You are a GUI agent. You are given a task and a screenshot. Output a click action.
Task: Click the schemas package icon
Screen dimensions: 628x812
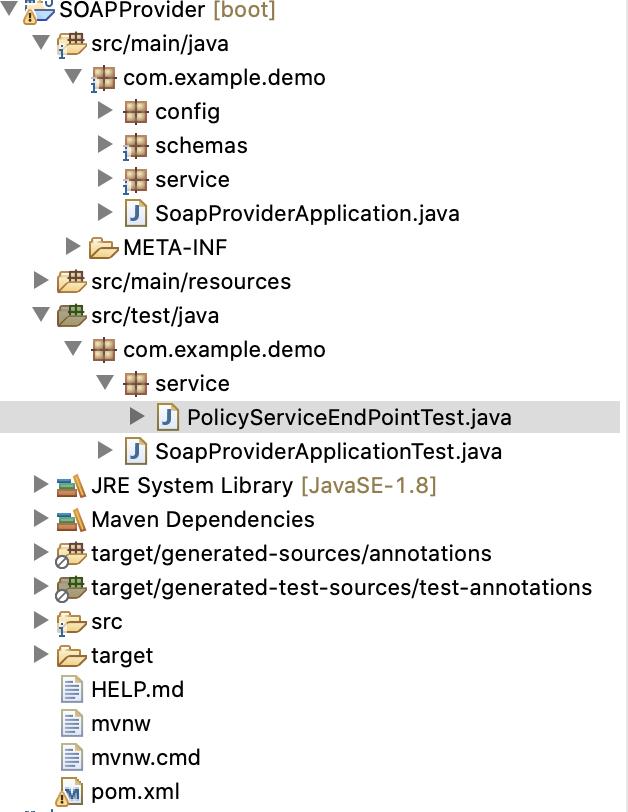pos(135,146)
